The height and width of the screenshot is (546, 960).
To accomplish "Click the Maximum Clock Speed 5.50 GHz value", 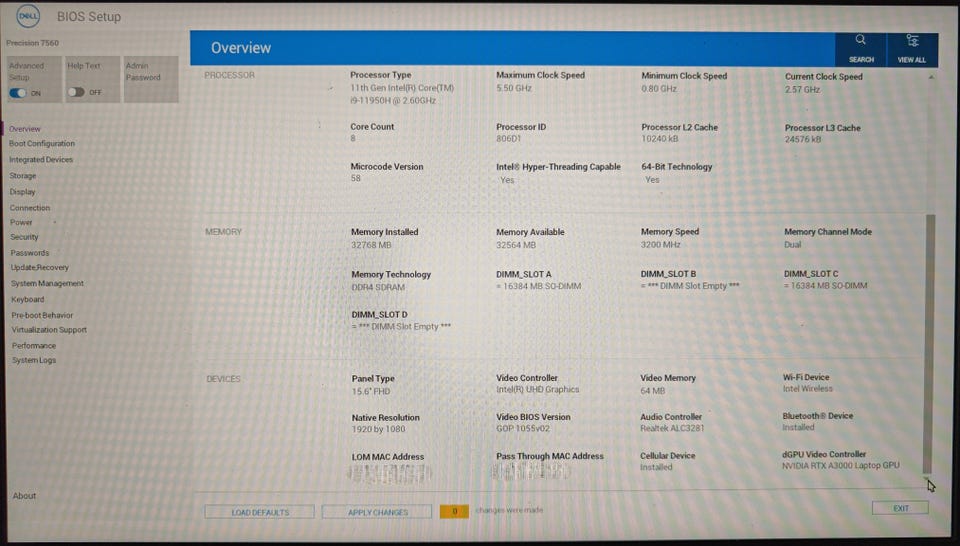I will click(x=514, y=88).
